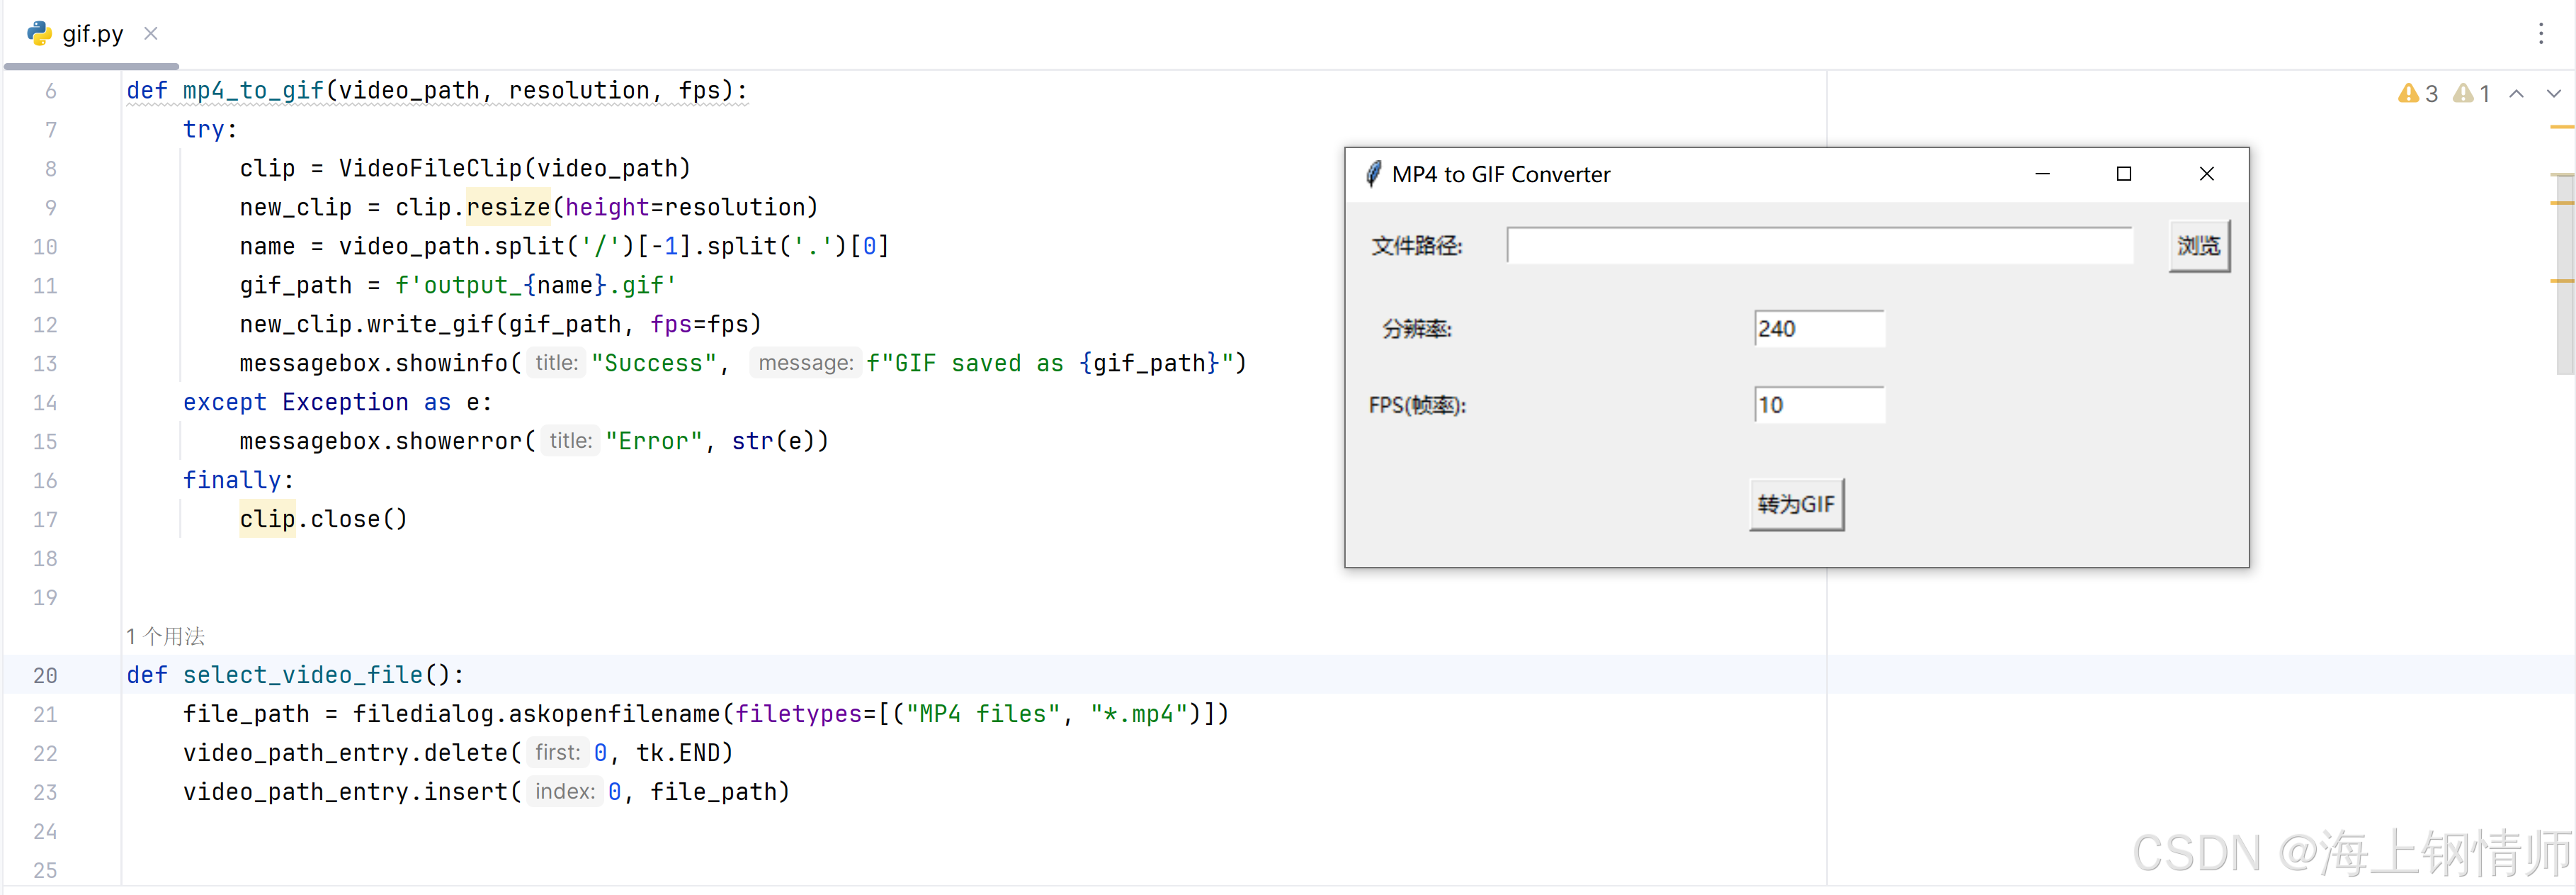The height and width of the screenshot is (895, 2576).
Task: Select the 分辨率 resolution value 240
Action: [1818, 328]
